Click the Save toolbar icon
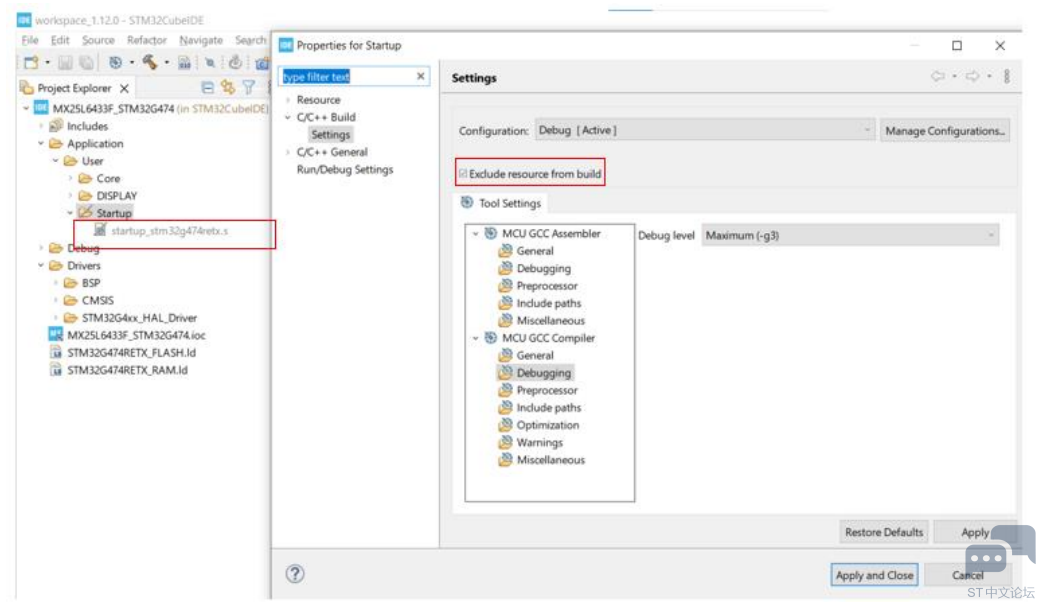 65,63
